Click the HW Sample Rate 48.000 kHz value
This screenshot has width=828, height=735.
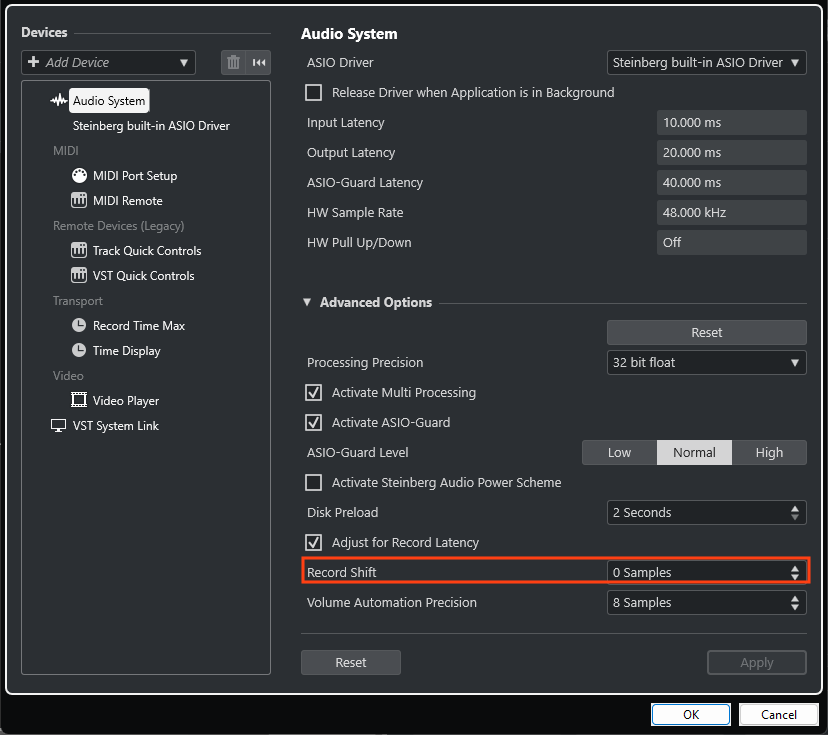tap(731, 213)
